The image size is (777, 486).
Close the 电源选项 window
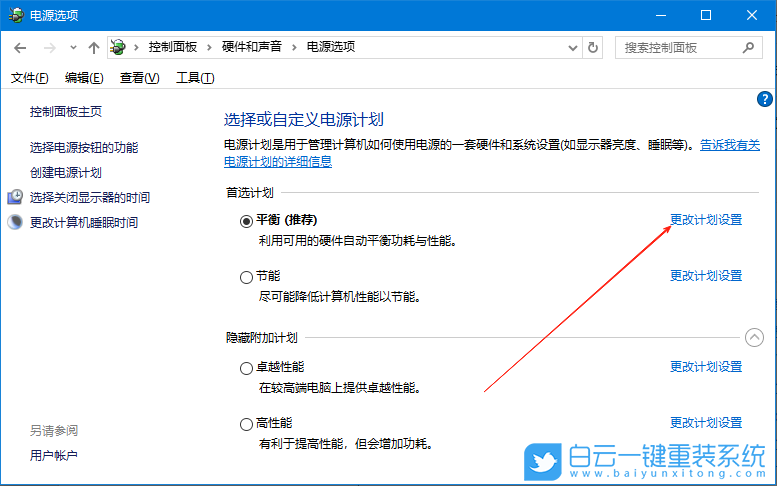[752, 15]
